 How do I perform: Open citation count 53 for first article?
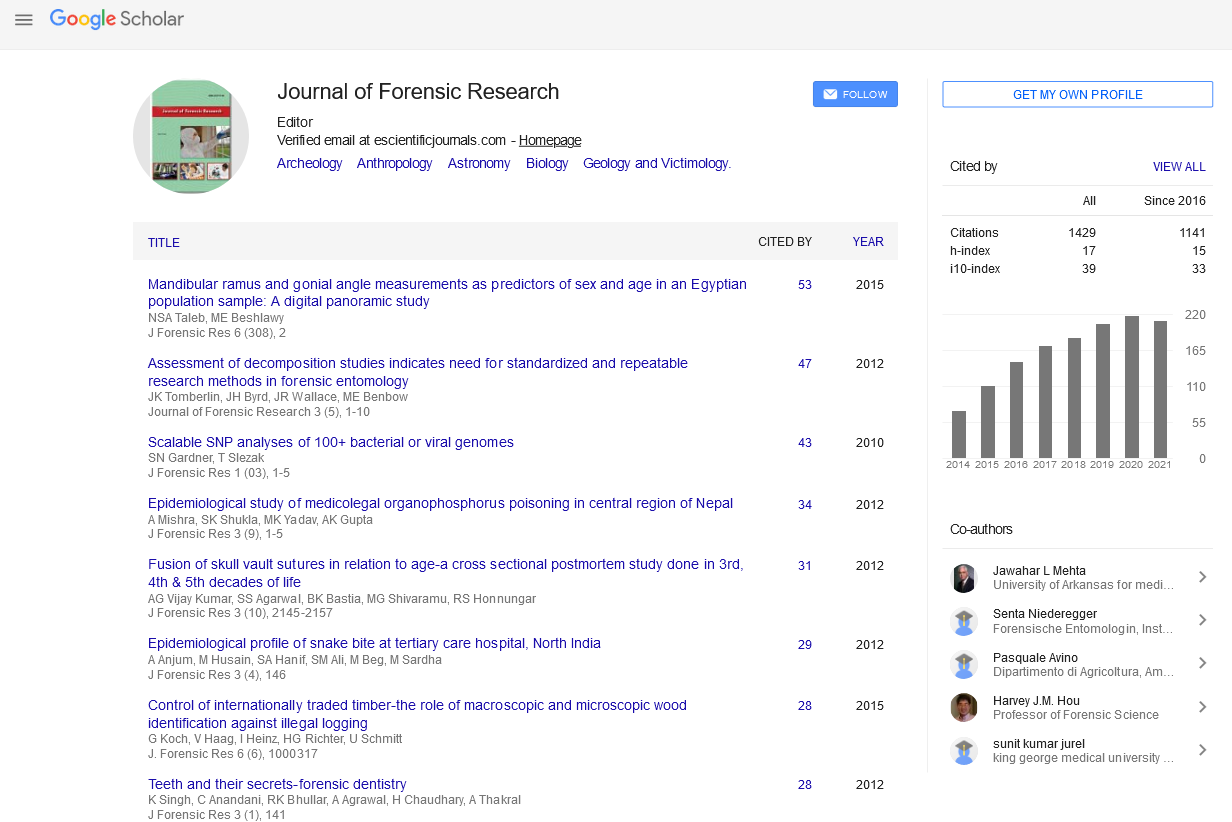(x=804, y=285)
